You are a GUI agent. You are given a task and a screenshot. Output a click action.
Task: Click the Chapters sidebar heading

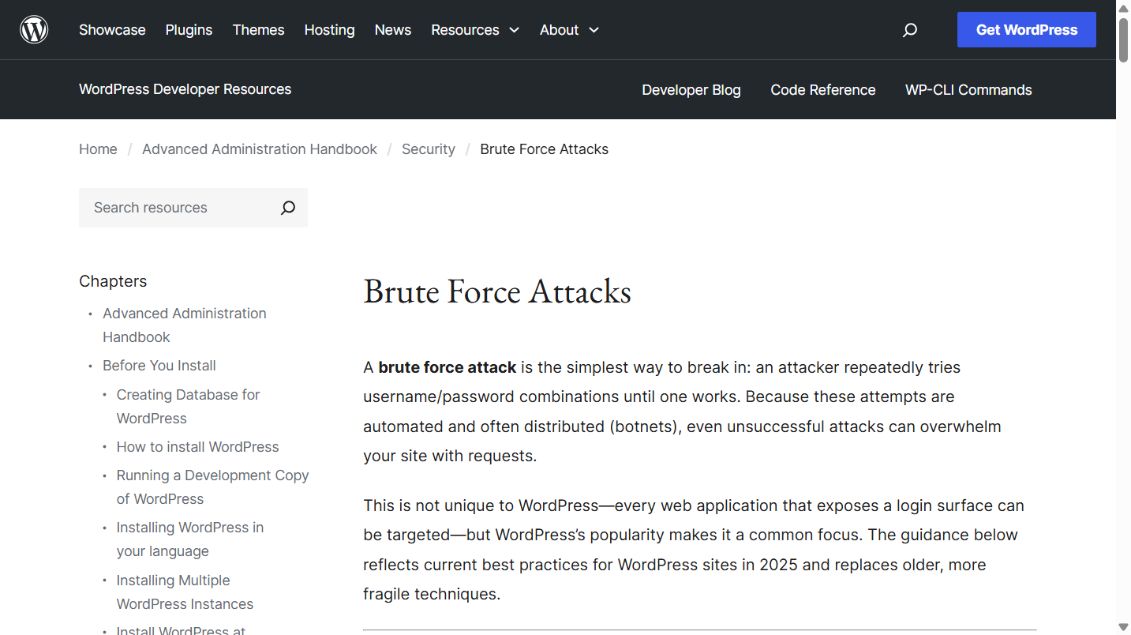pos(113,281)
